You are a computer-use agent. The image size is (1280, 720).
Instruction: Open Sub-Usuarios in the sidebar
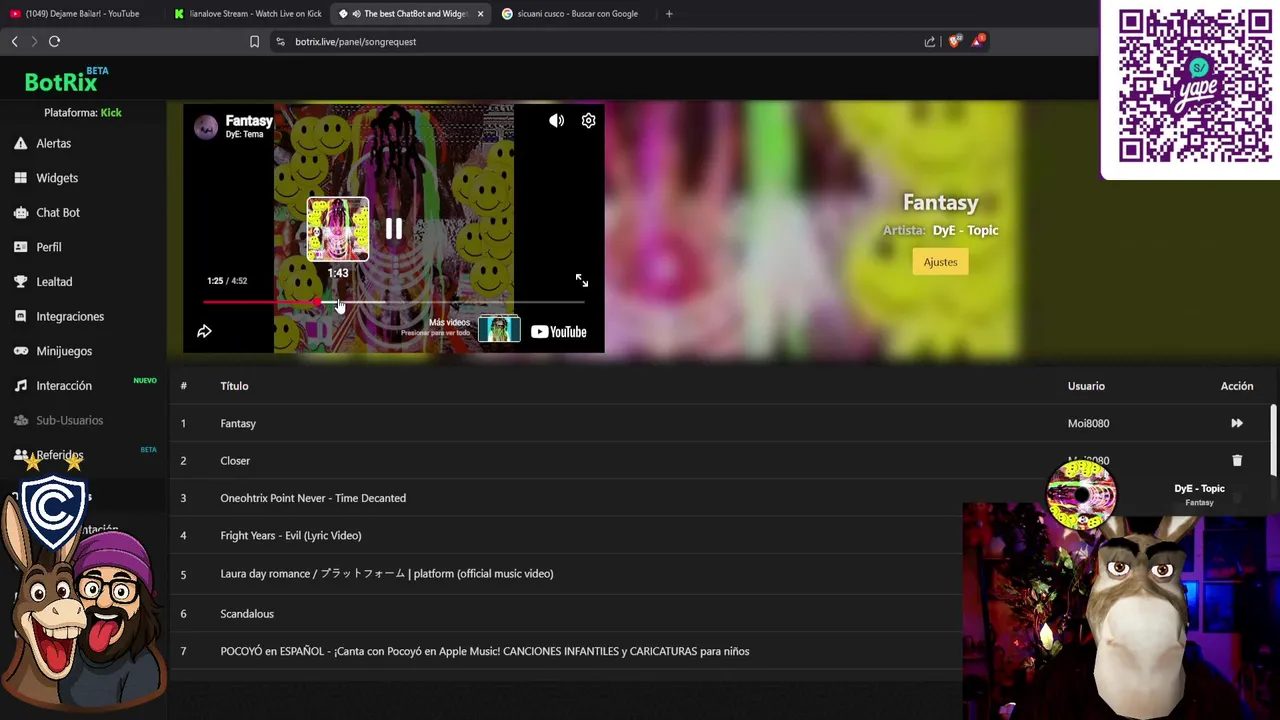point(69,420)
